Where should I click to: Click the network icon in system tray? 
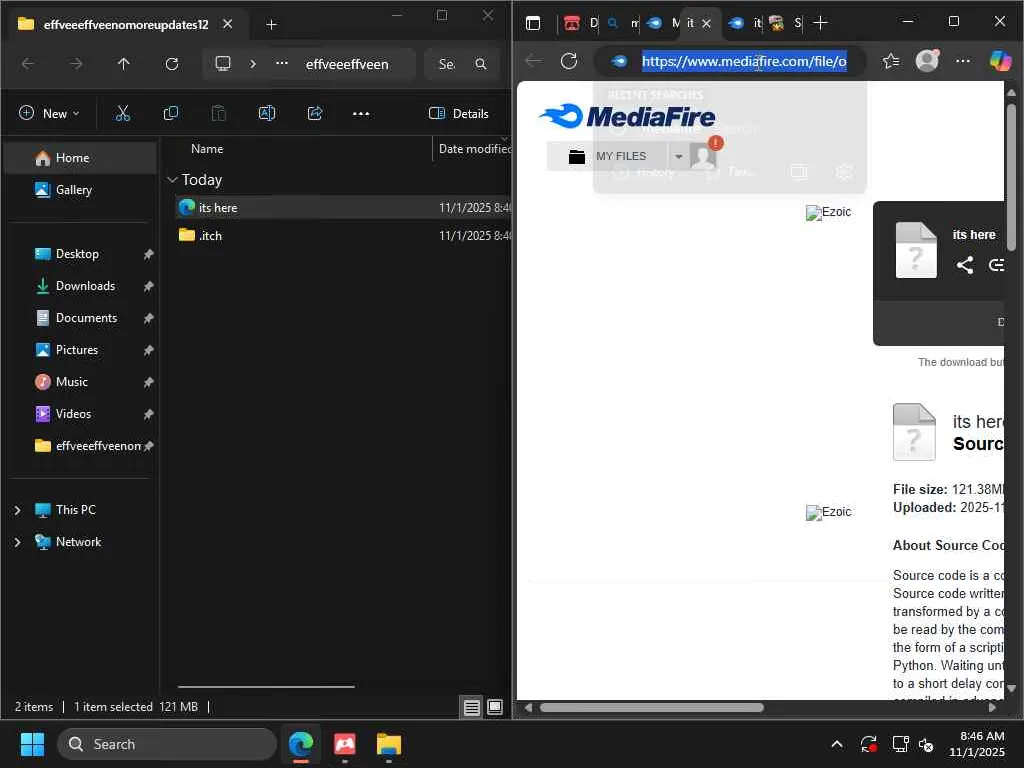[x=900, y=744]
